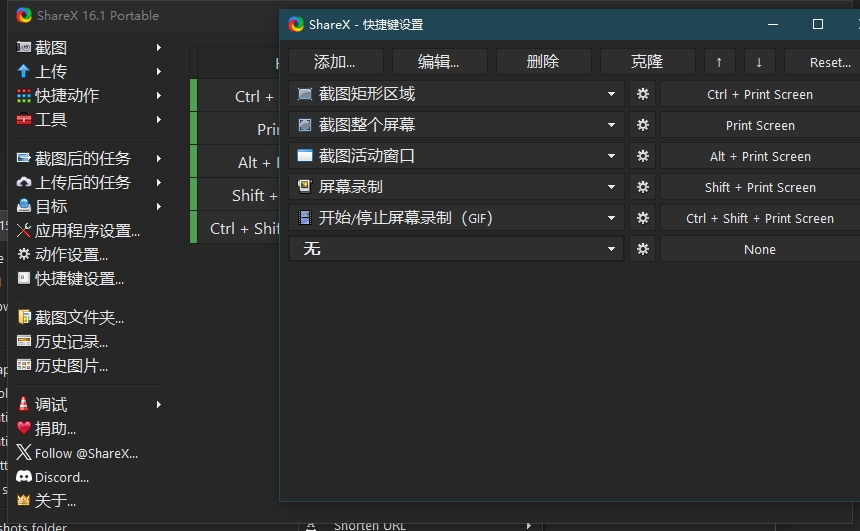Open 历史记录... from the main menu
Viewport: 860px width, 531px height.
click(90, 341)
